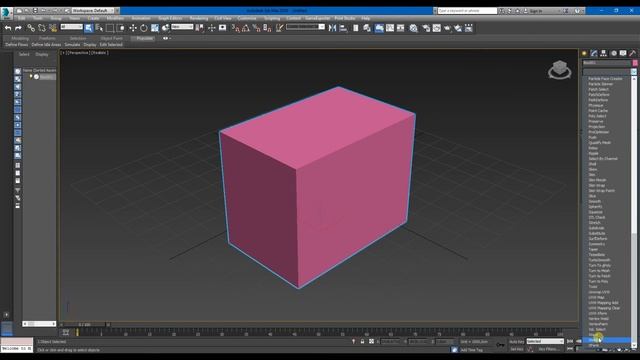Open the Motion command panel tab
Image resolution: width=640 pixels, height=360 pixels.
click(x=613, y=53)
